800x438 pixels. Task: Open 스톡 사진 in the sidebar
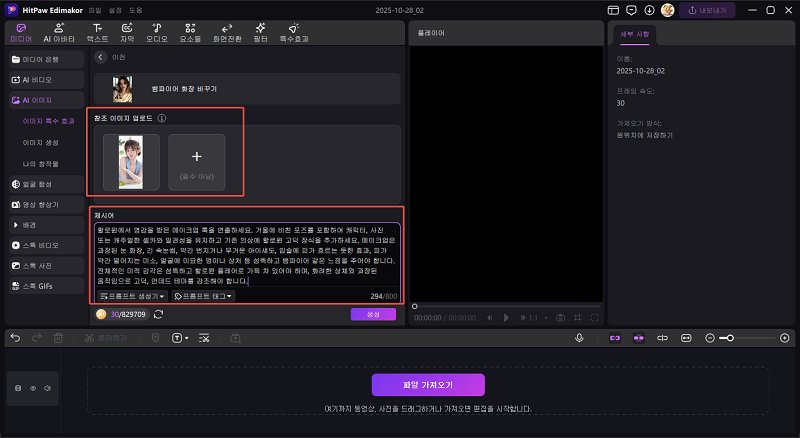[46, 265]
